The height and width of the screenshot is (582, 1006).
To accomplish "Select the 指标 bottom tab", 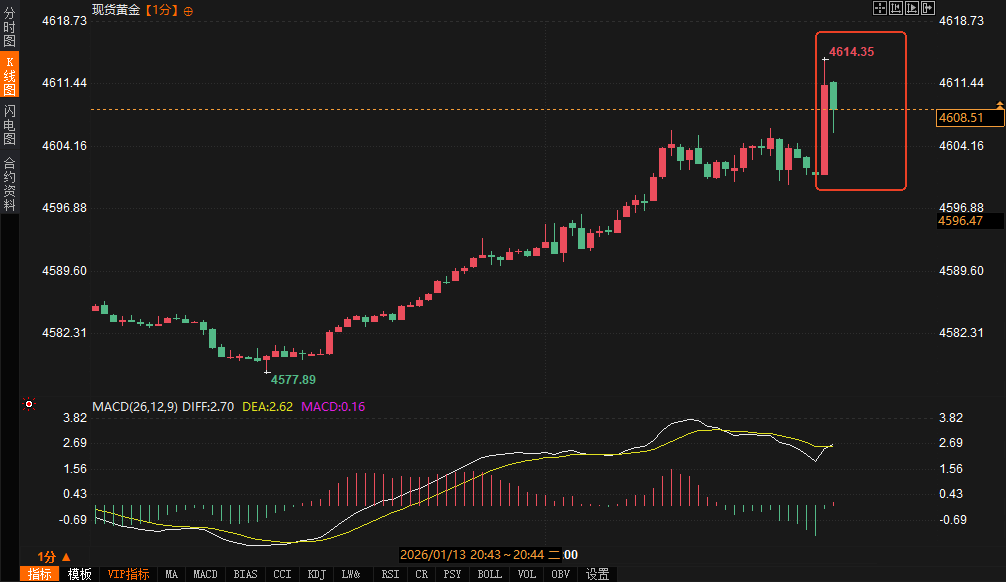I will (39, 574).
